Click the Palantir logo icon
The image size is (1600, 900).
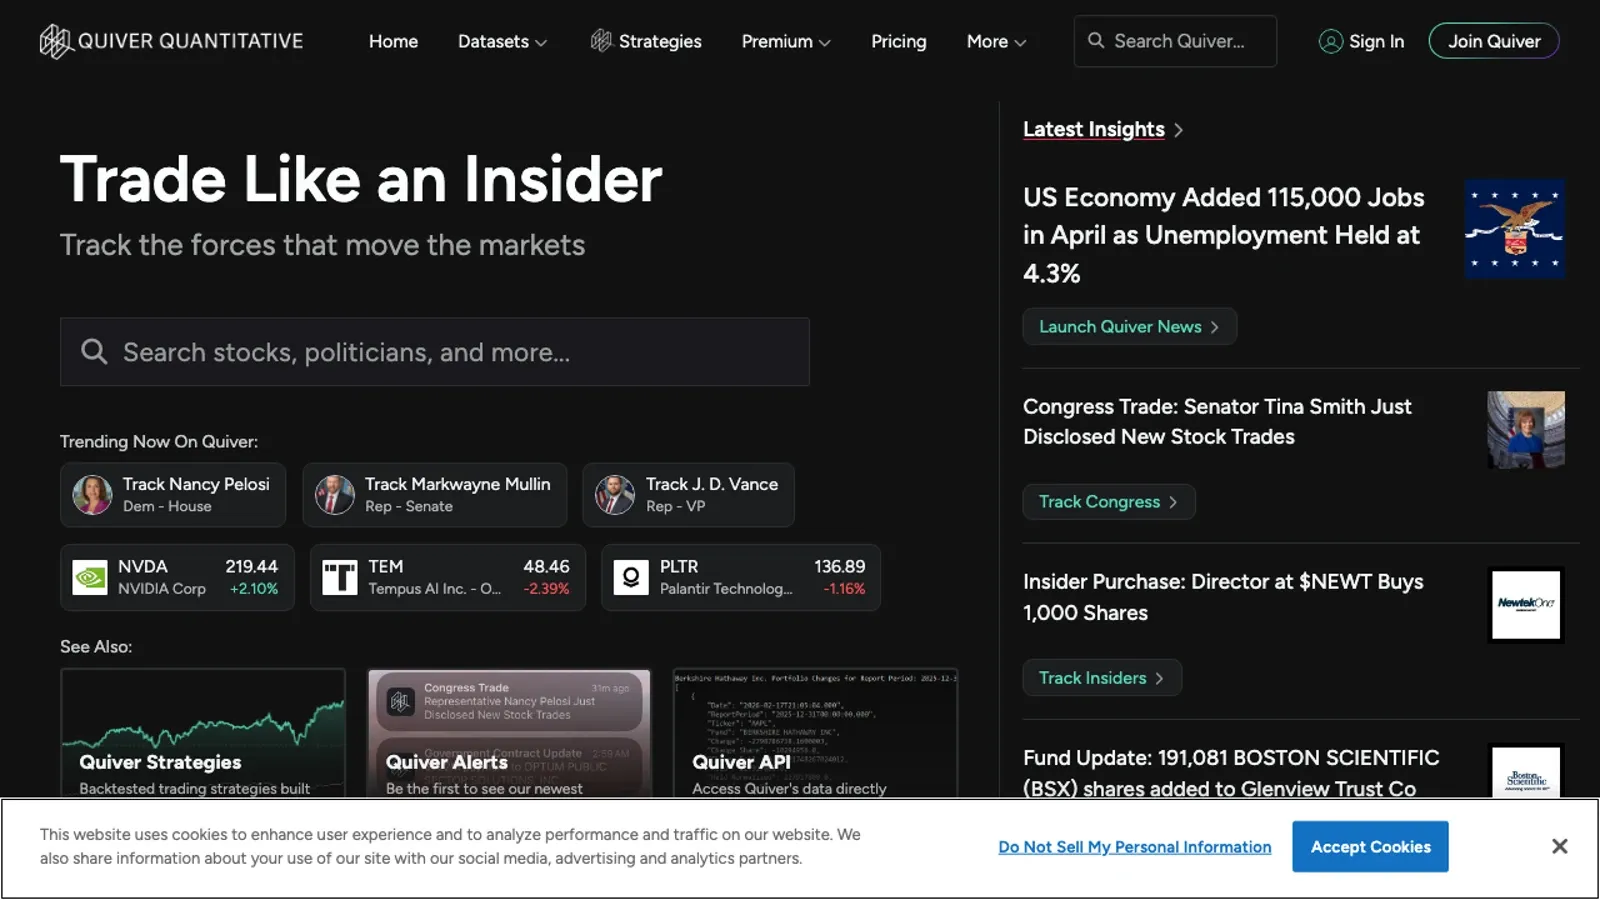pos(631,577)
